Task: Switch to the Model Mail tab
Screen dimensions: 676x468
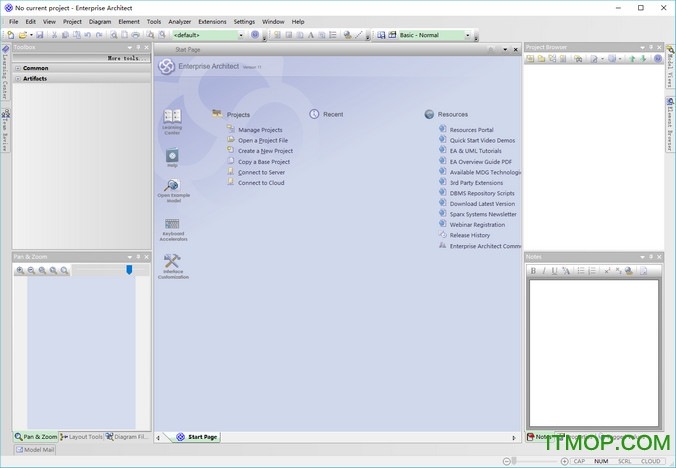Action: pyautogui.click(x=35, y=449)
